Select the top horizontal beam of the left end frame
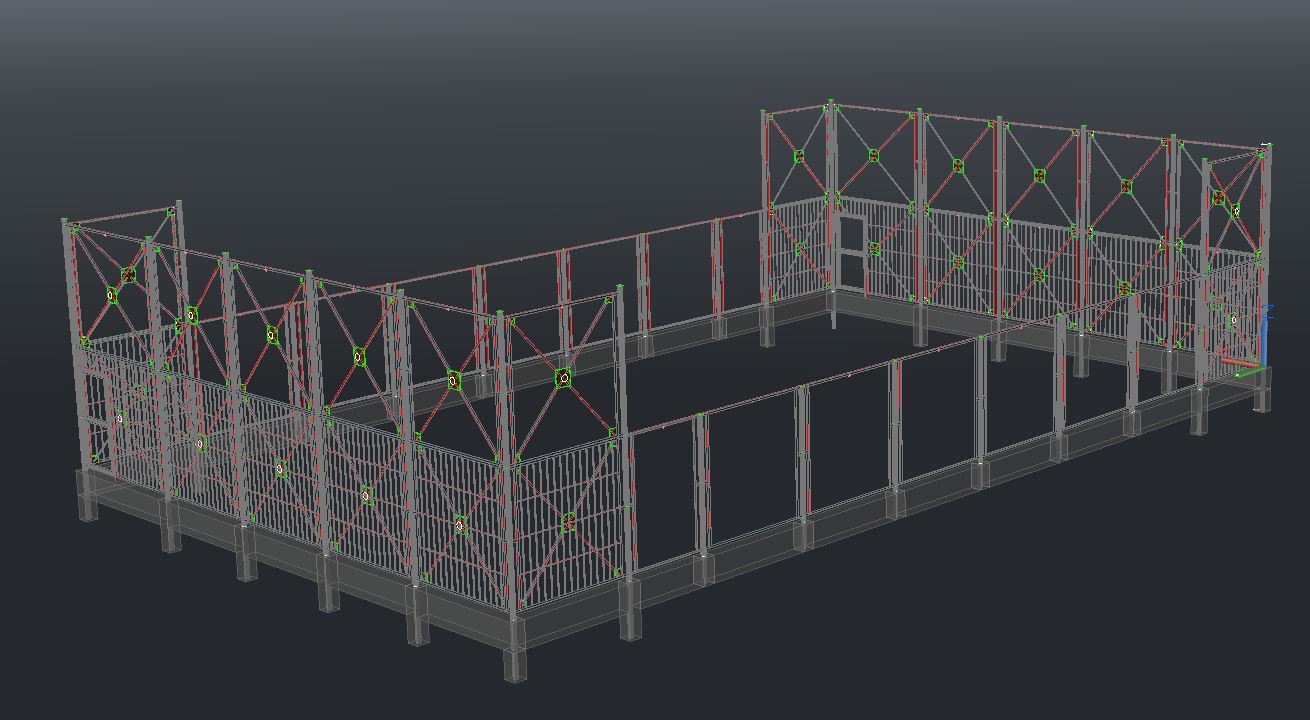Viewport: 1310px width, 720px height. [x=122, y=215]
